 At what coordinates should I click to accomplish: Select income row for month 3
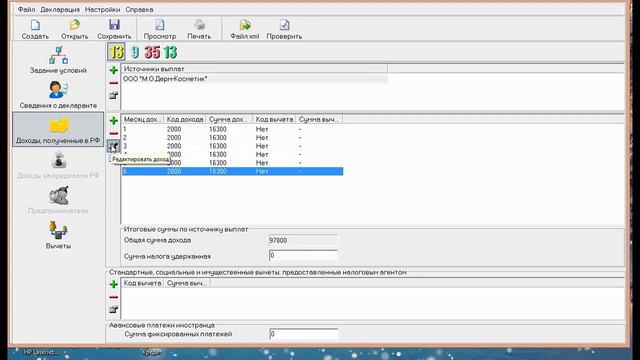(232, 146)
